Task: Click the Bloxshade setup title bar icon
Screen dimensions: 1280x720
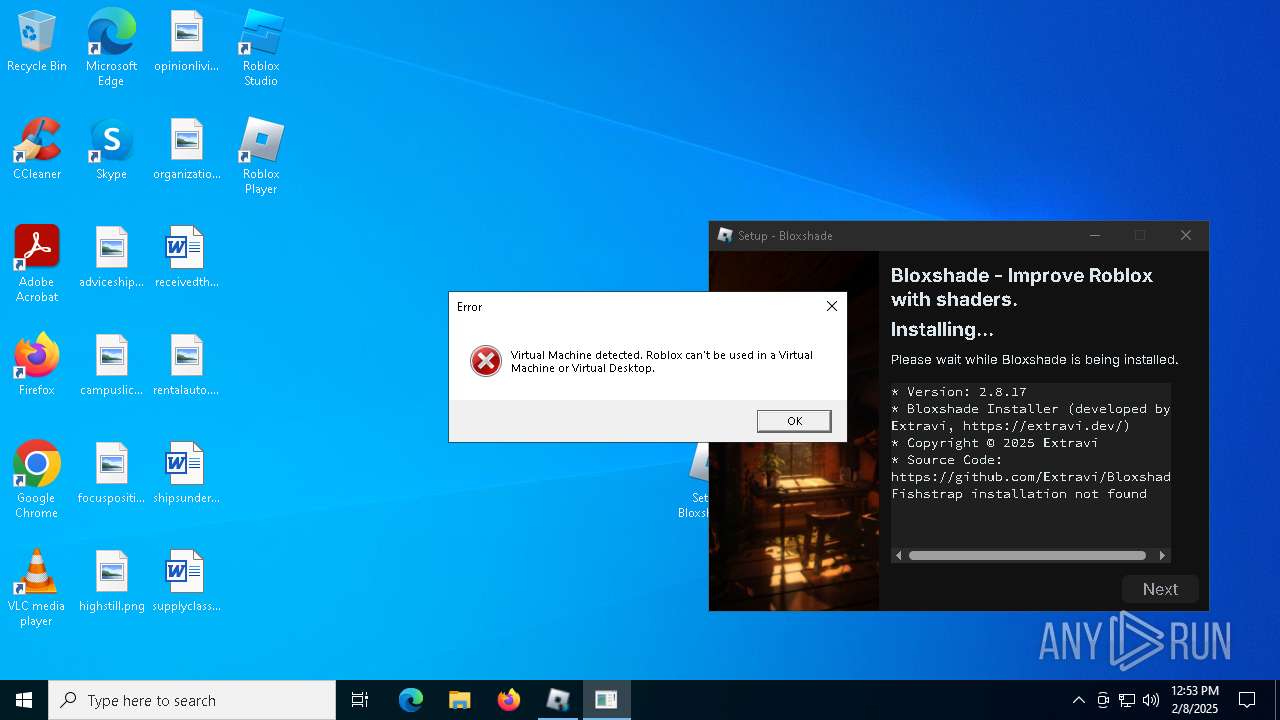Action: click(725, 236)
